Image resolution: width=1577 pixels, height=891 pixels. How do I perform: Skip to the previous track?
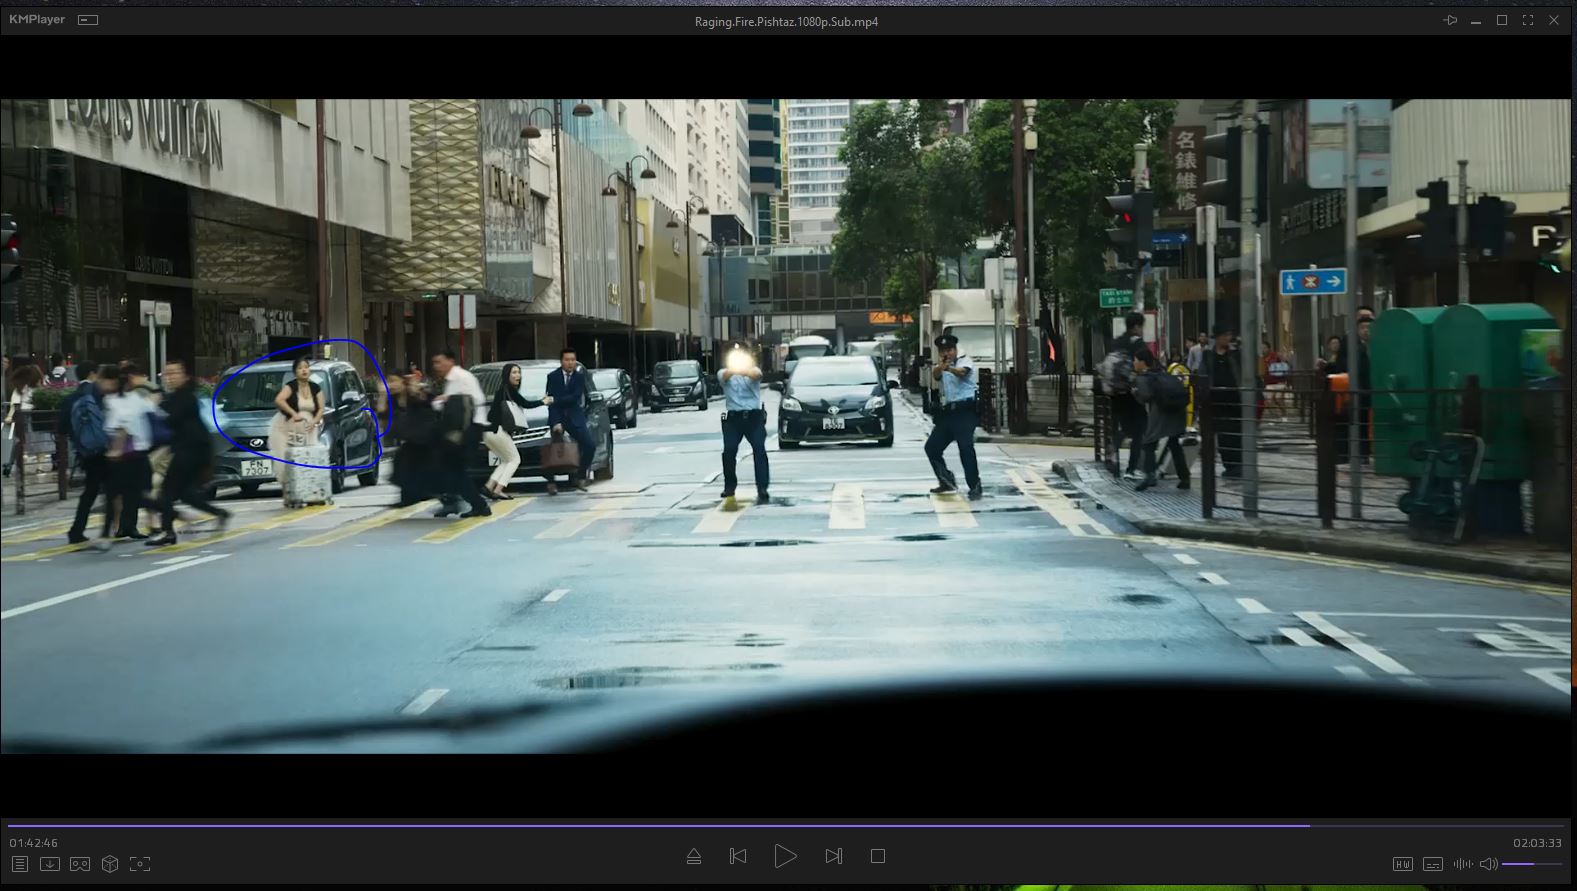(x=738, y=856)
